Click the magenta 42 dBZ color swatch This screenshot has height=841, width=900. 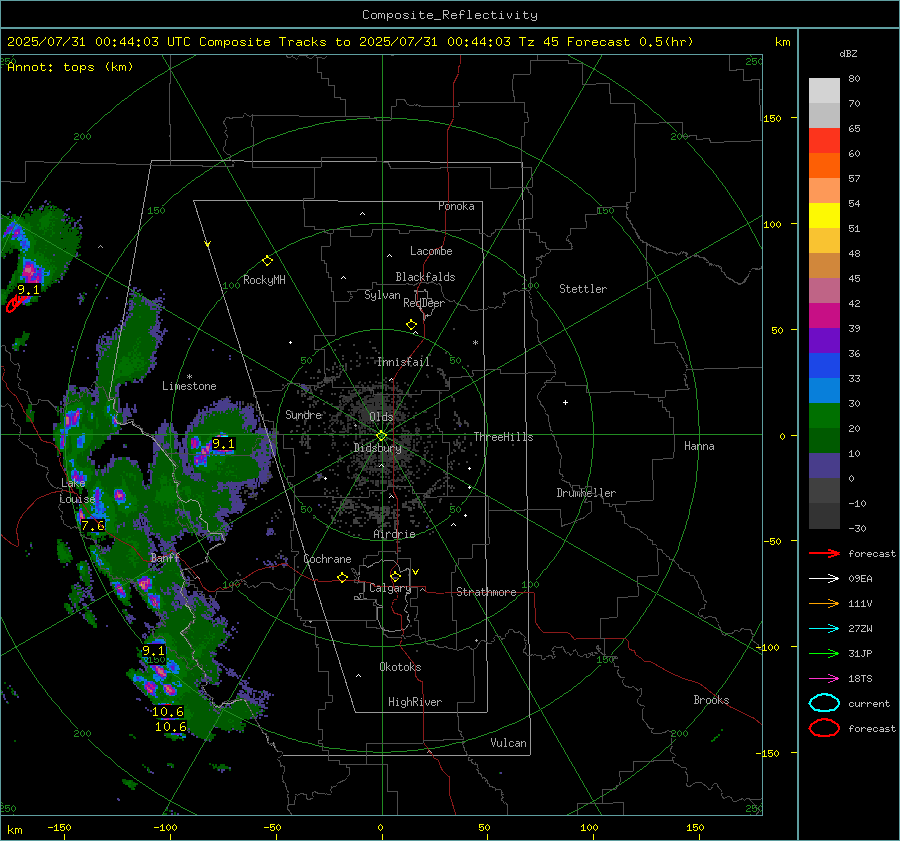click(x=824, y=315)
